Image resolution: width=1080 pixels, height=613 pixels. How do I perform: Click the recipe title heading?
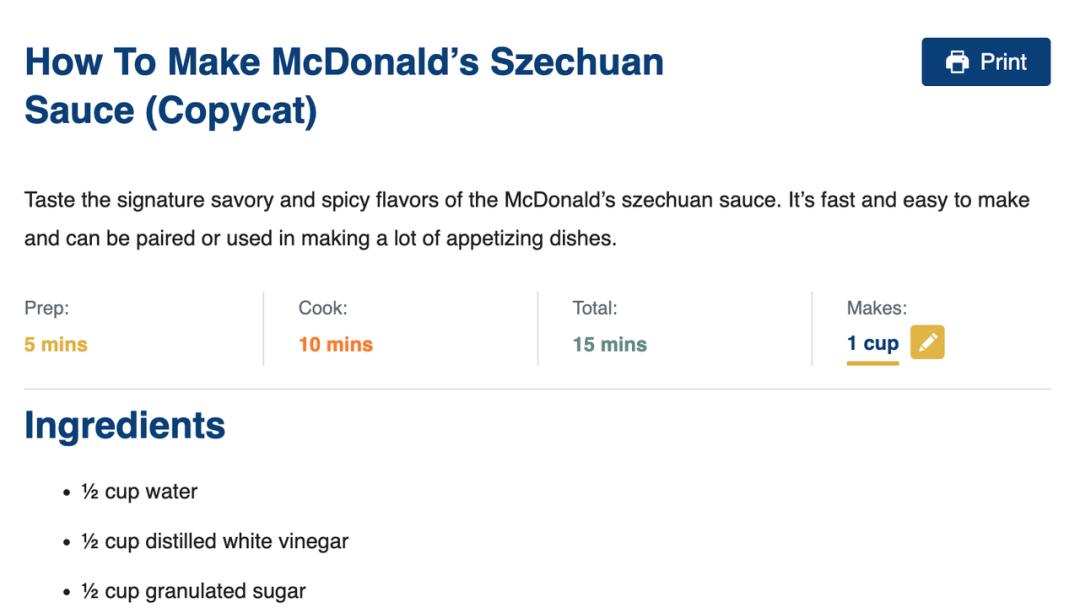click(344, 86)
